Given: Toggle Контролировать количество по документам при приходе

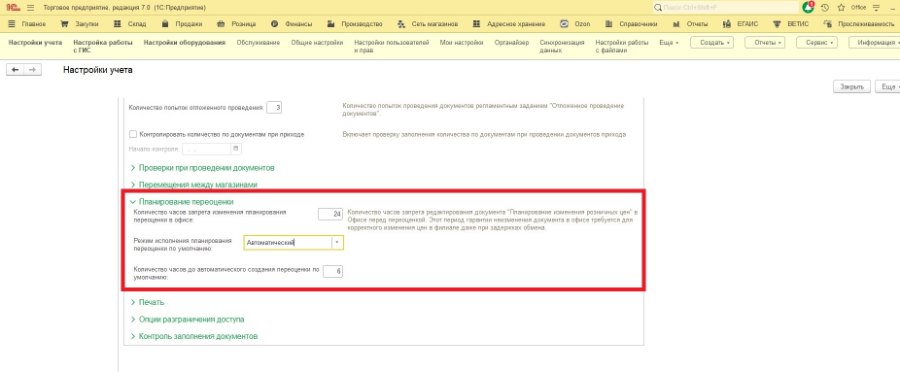Looking at the screenshot, I should 133,134.
